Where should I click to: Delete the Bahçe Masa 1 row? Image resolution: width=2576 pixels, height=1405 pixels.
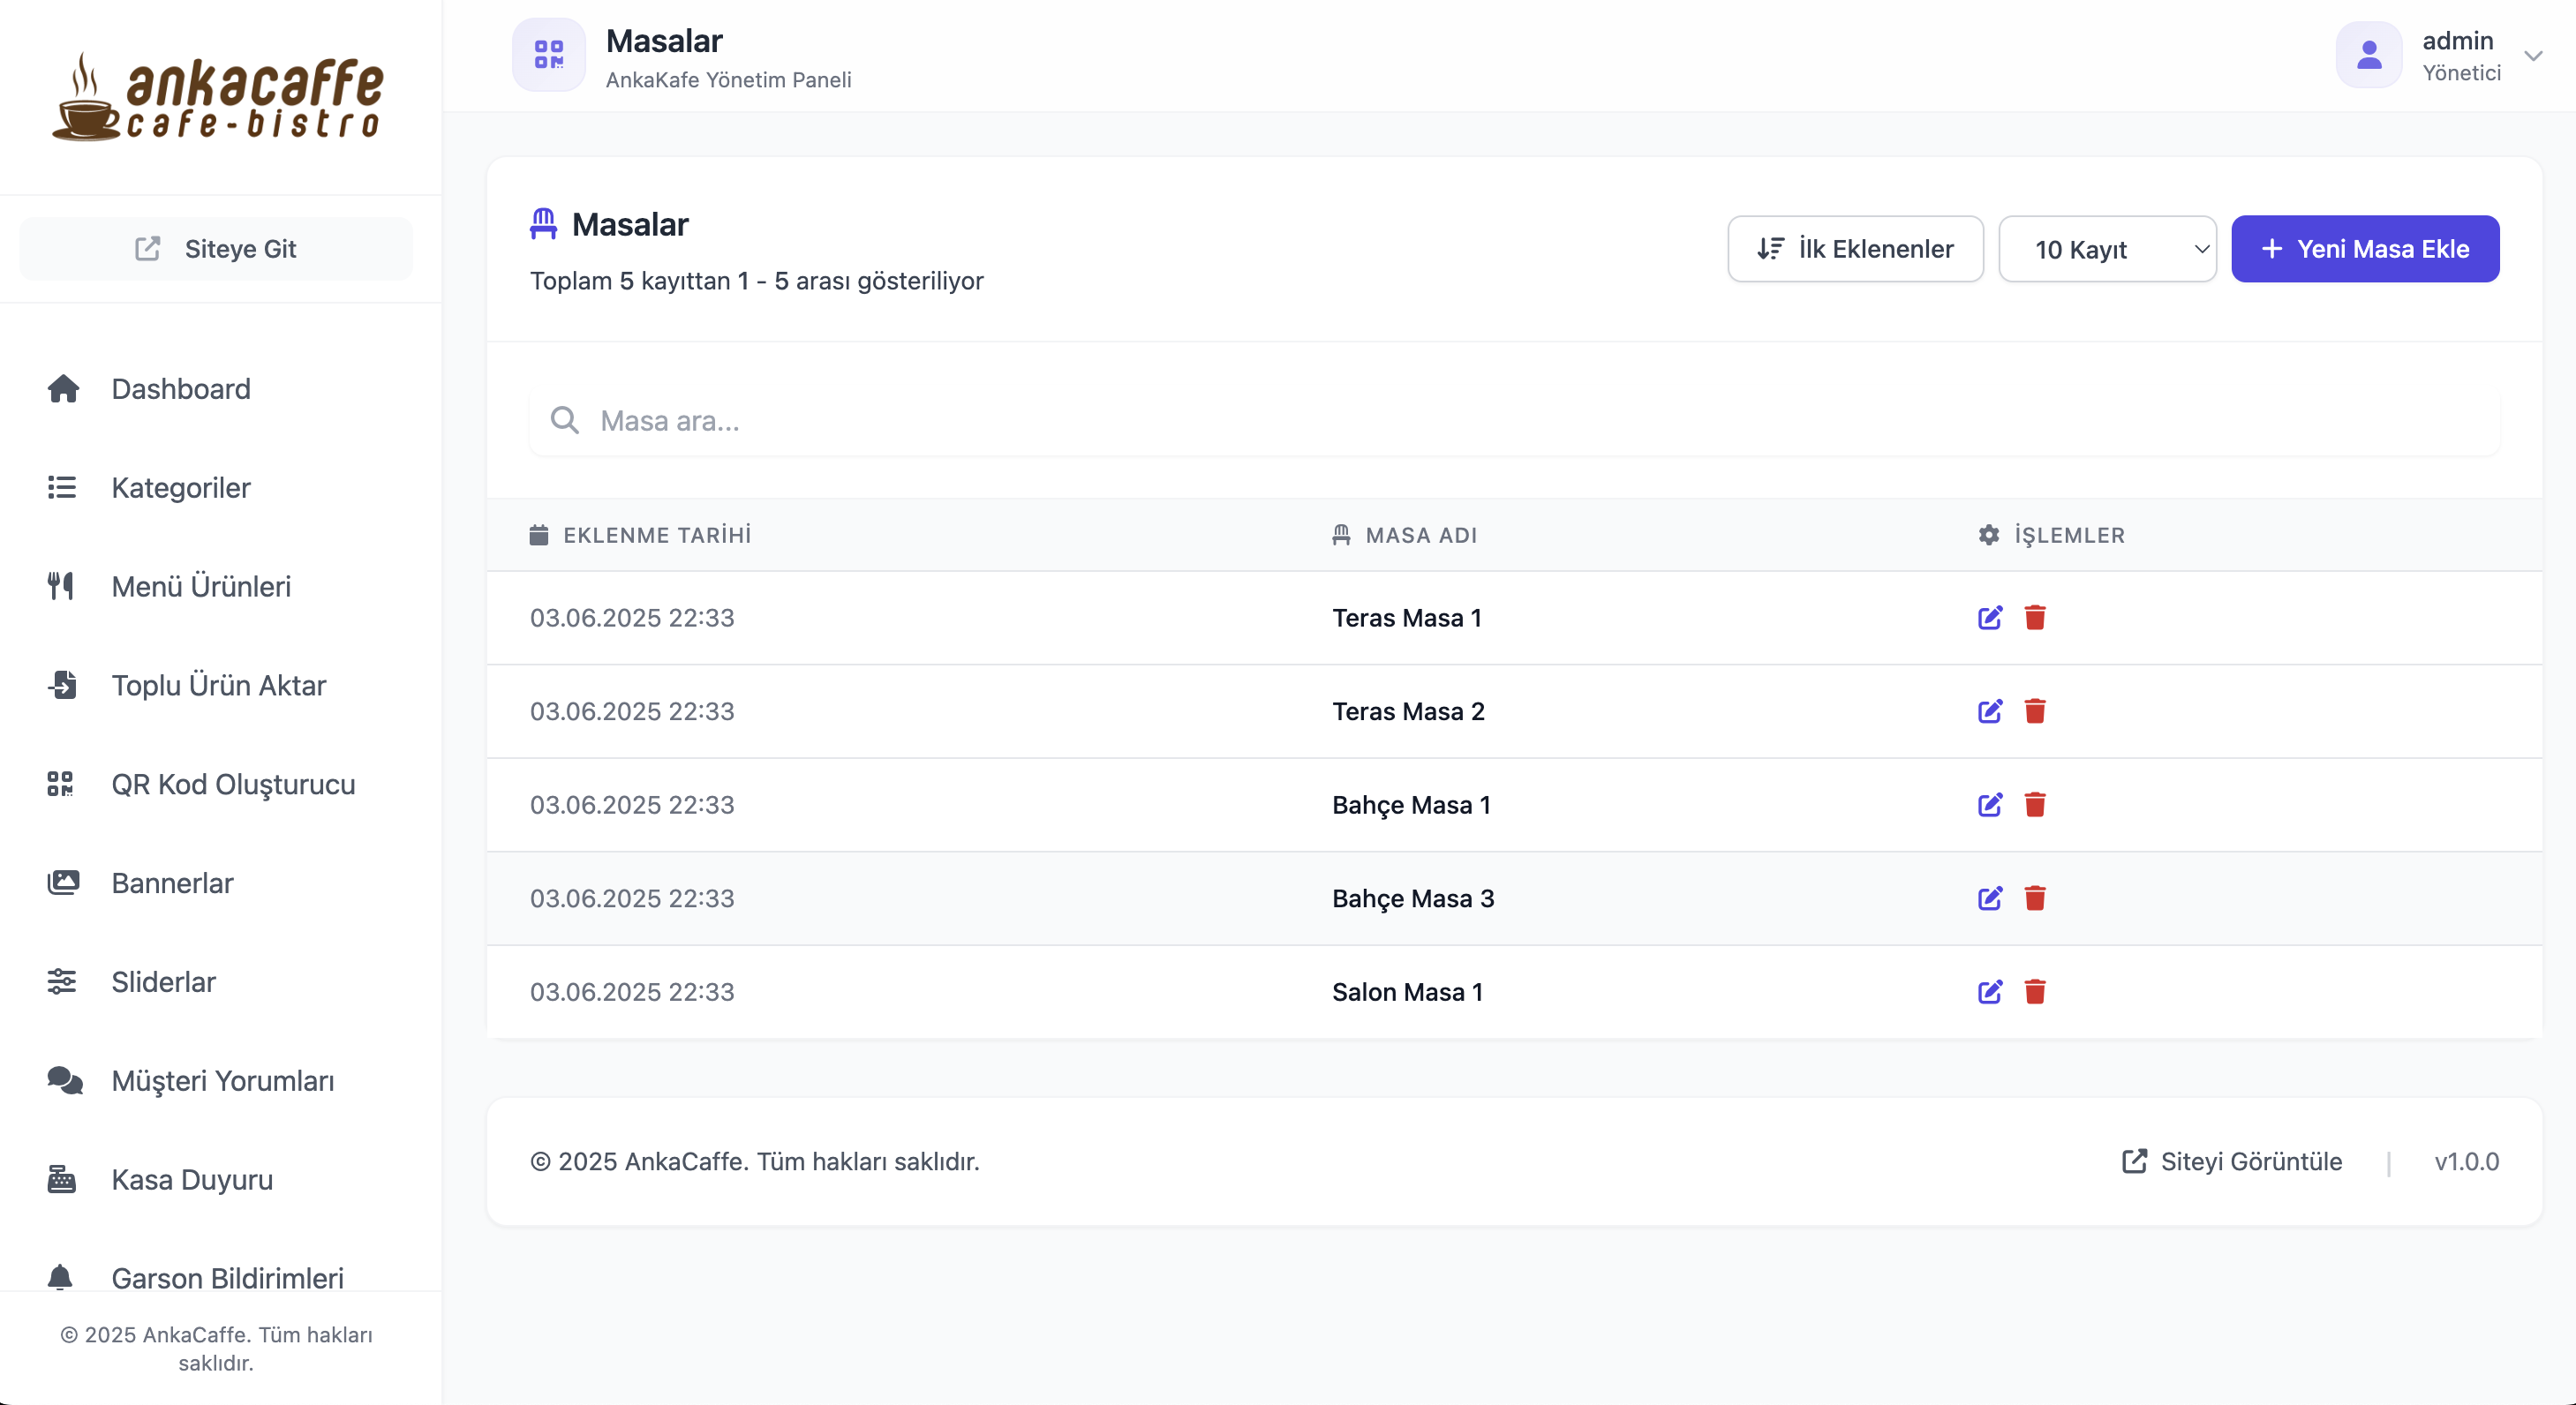(x=2035, y=805)
